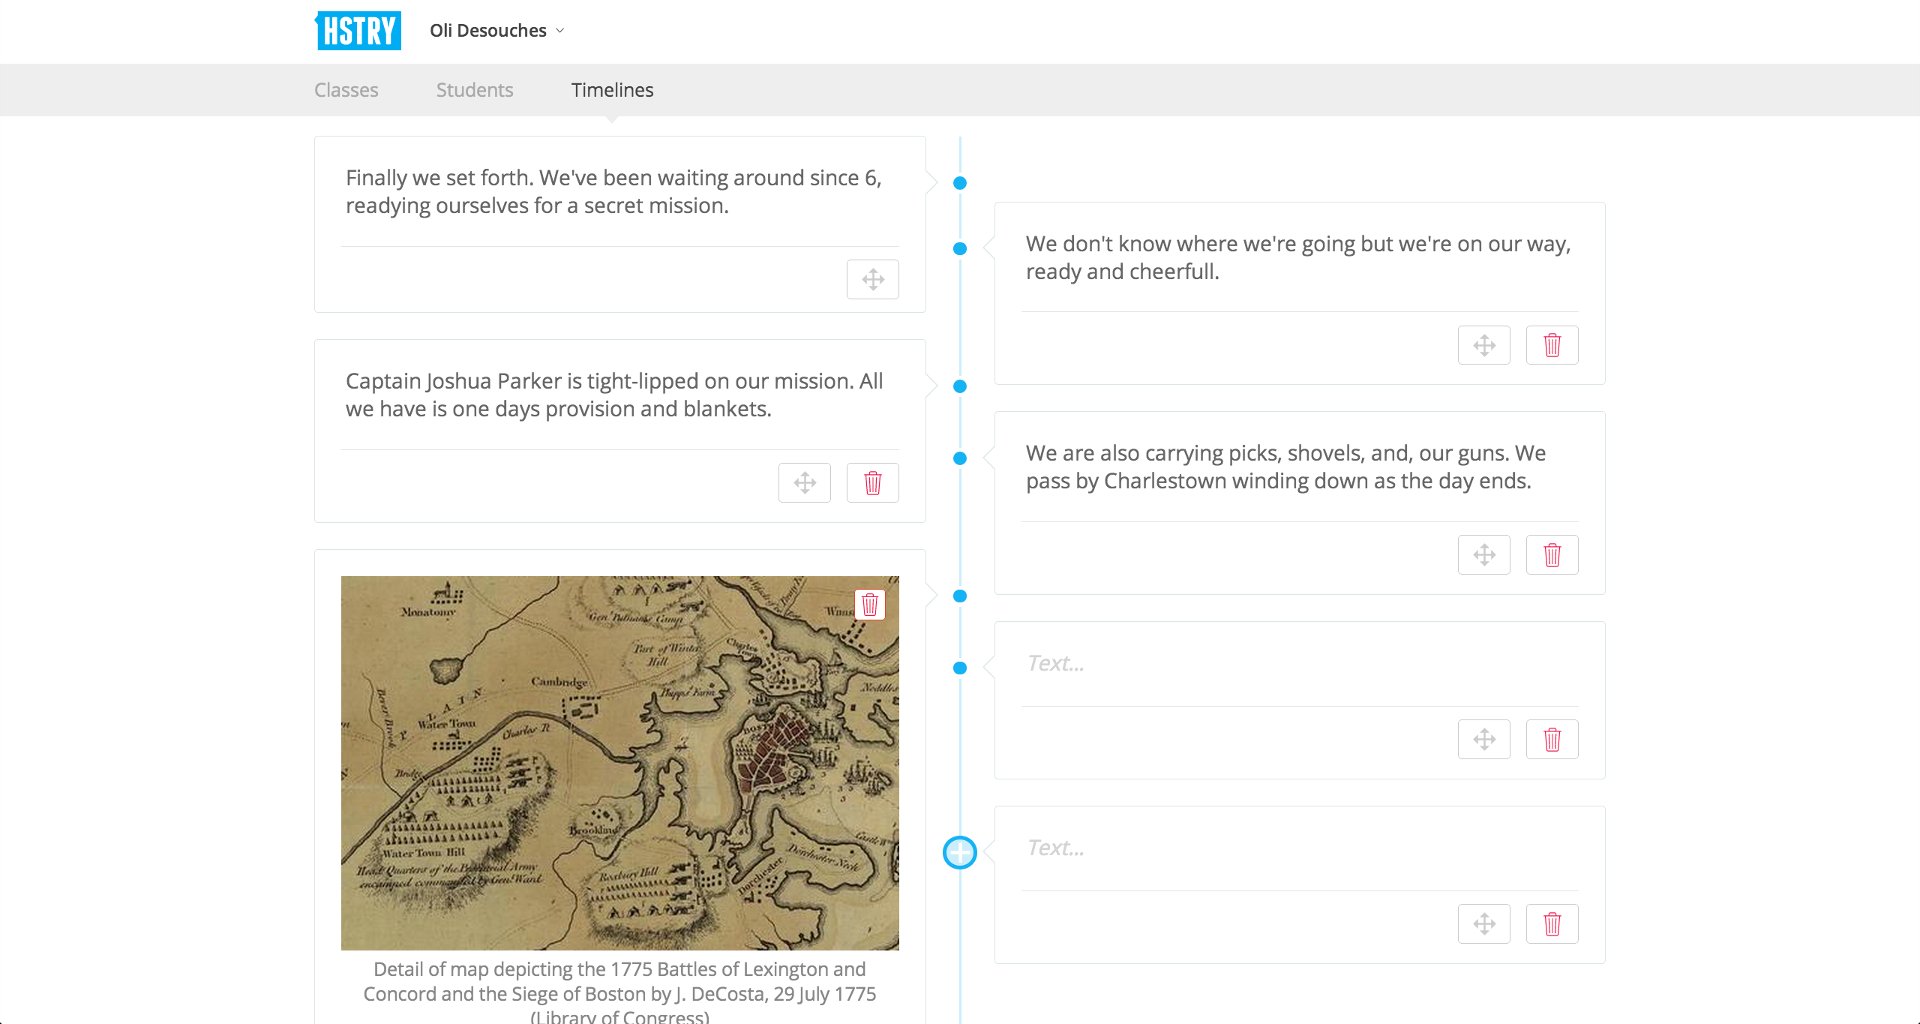This screenshot has height=1024, width=1920.
Task: Click the move handle on the 'Captain Joshua Parker' card
Action: click(x=804, y=482)
